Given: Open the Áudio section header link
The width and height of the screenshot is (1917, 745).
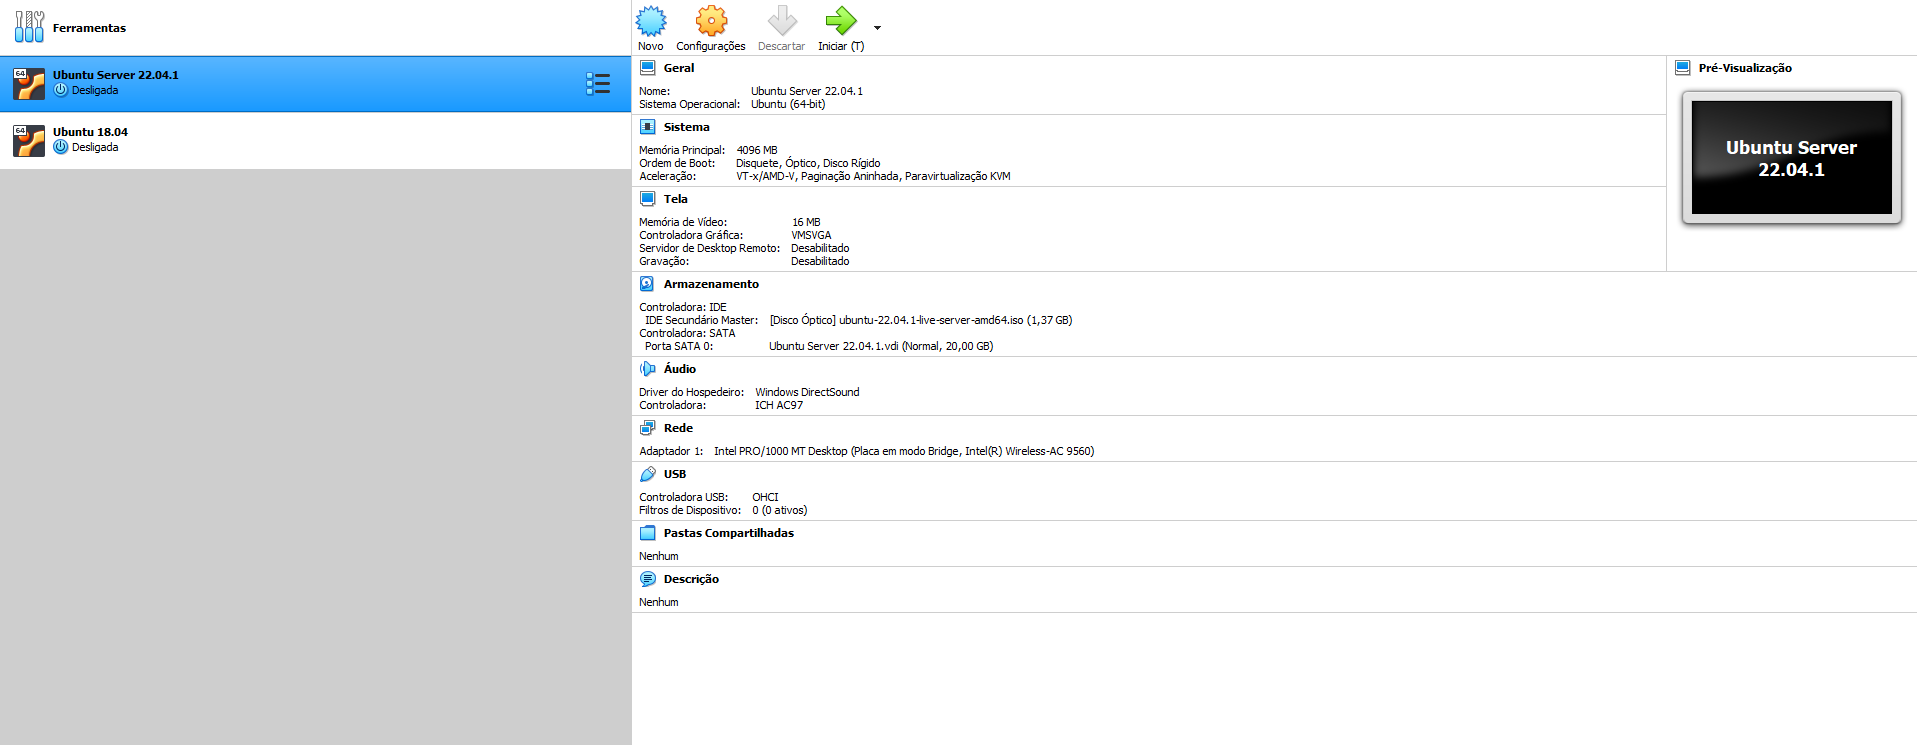Looking at the screenshot, I should [x=680, y=369].
